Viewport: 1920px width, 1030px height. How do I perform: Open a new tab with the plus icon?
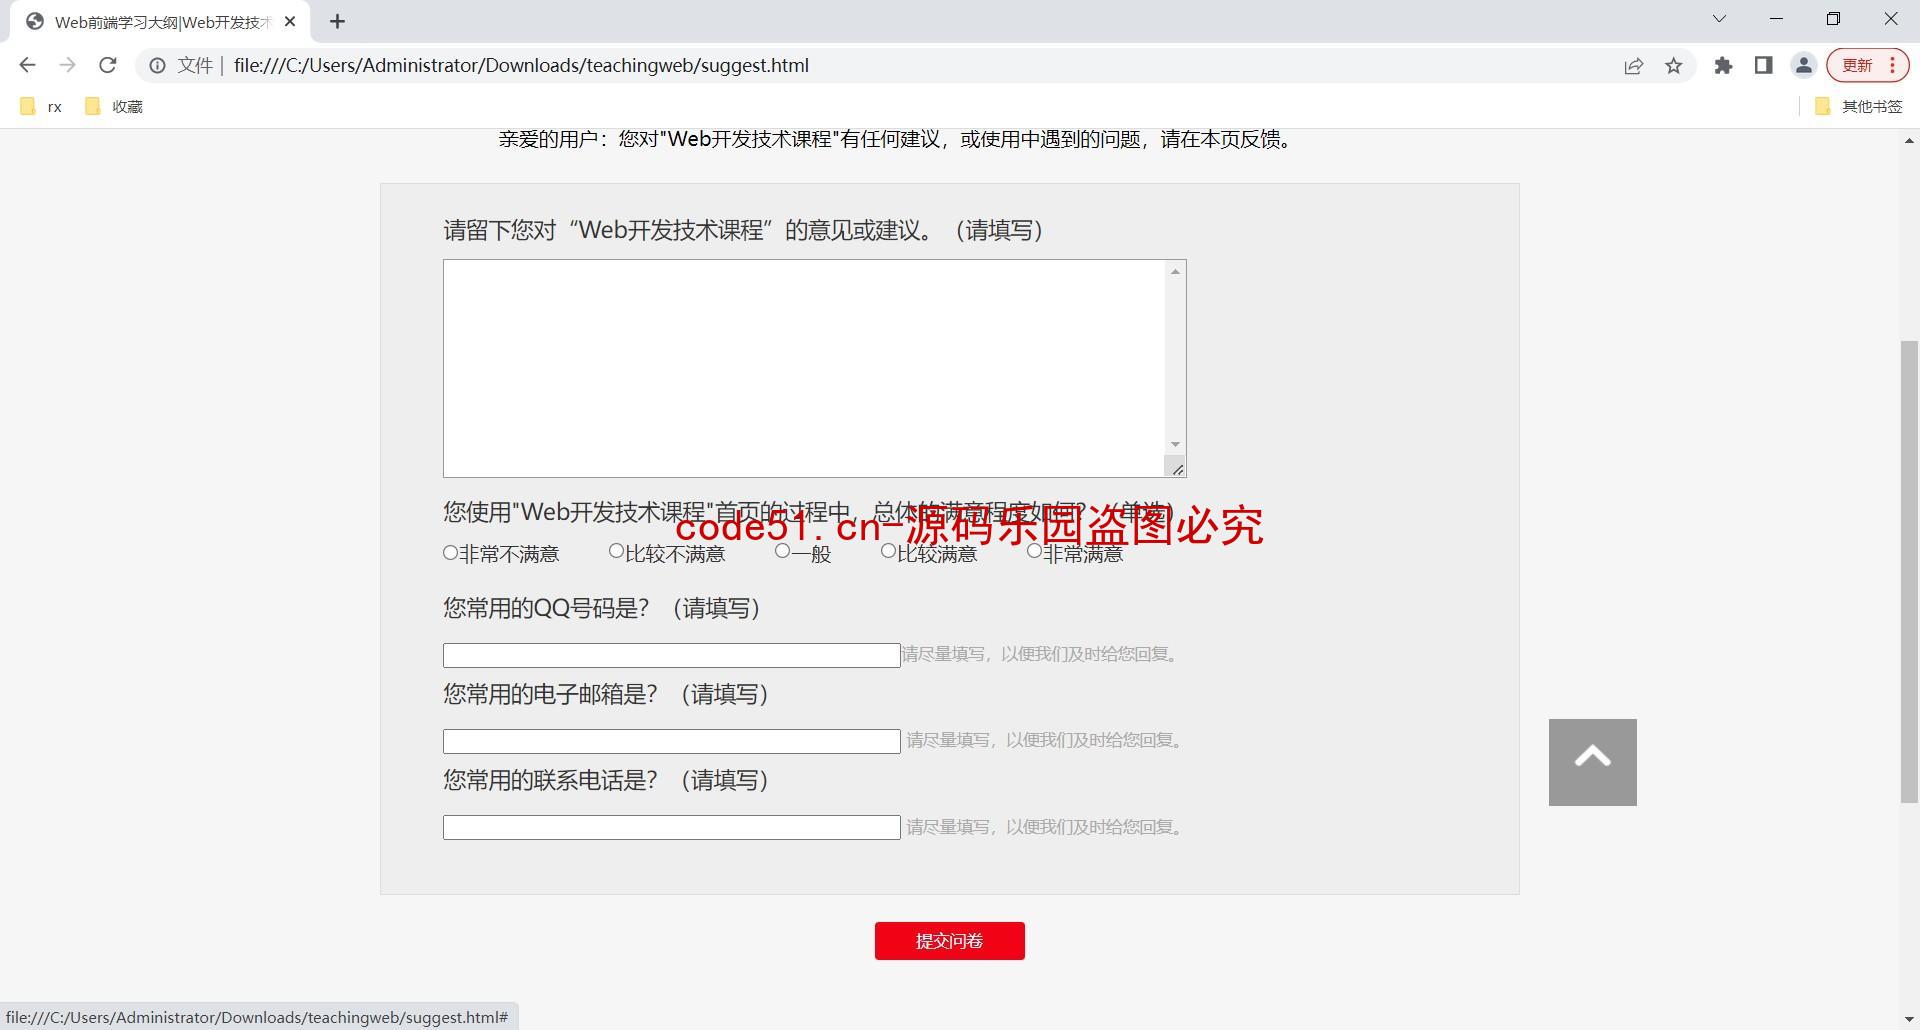point(337,21)
